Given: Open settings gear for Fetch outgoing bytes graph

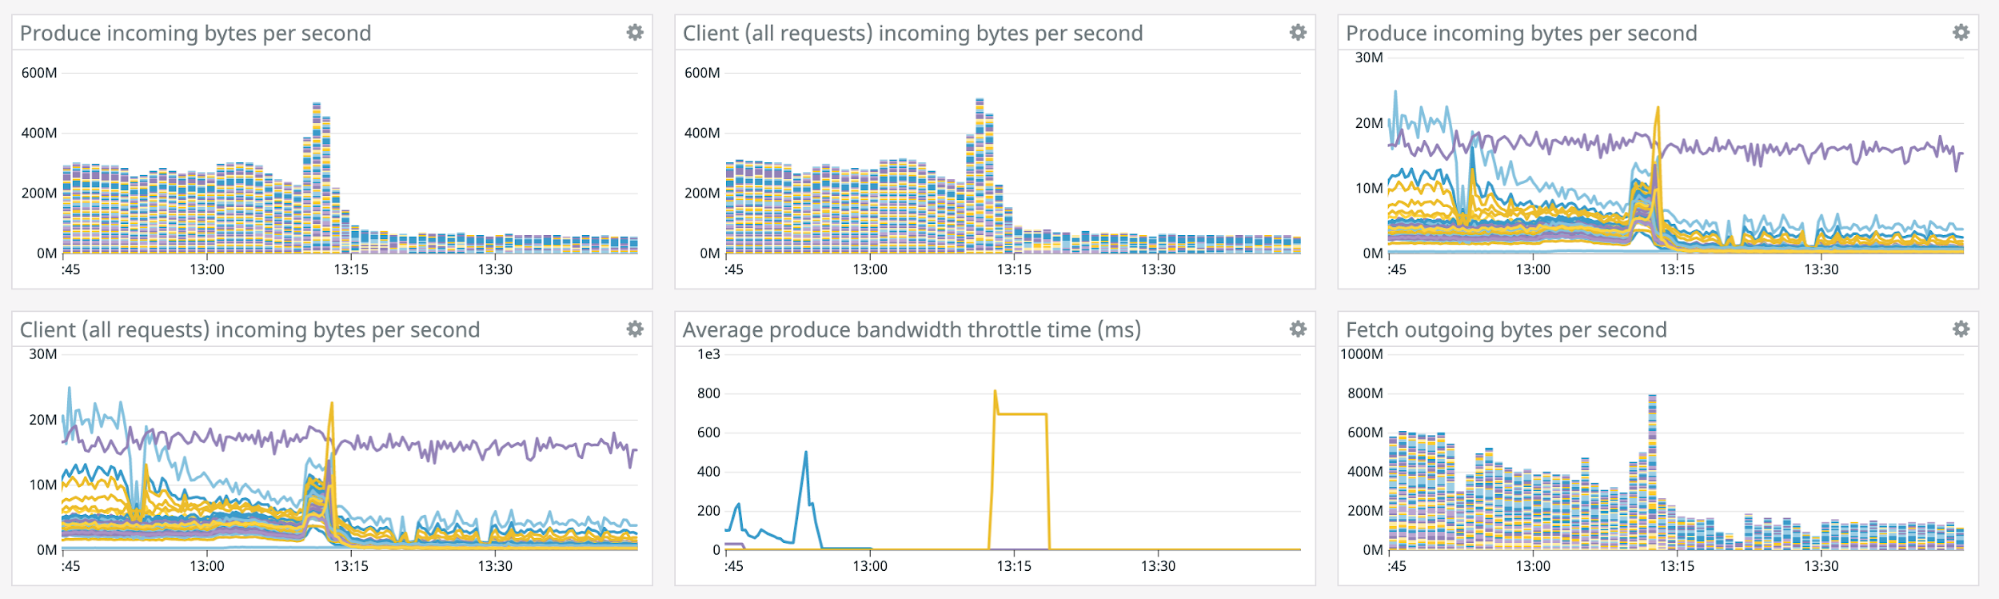Looking at the screenshot, I should 1961,330.
